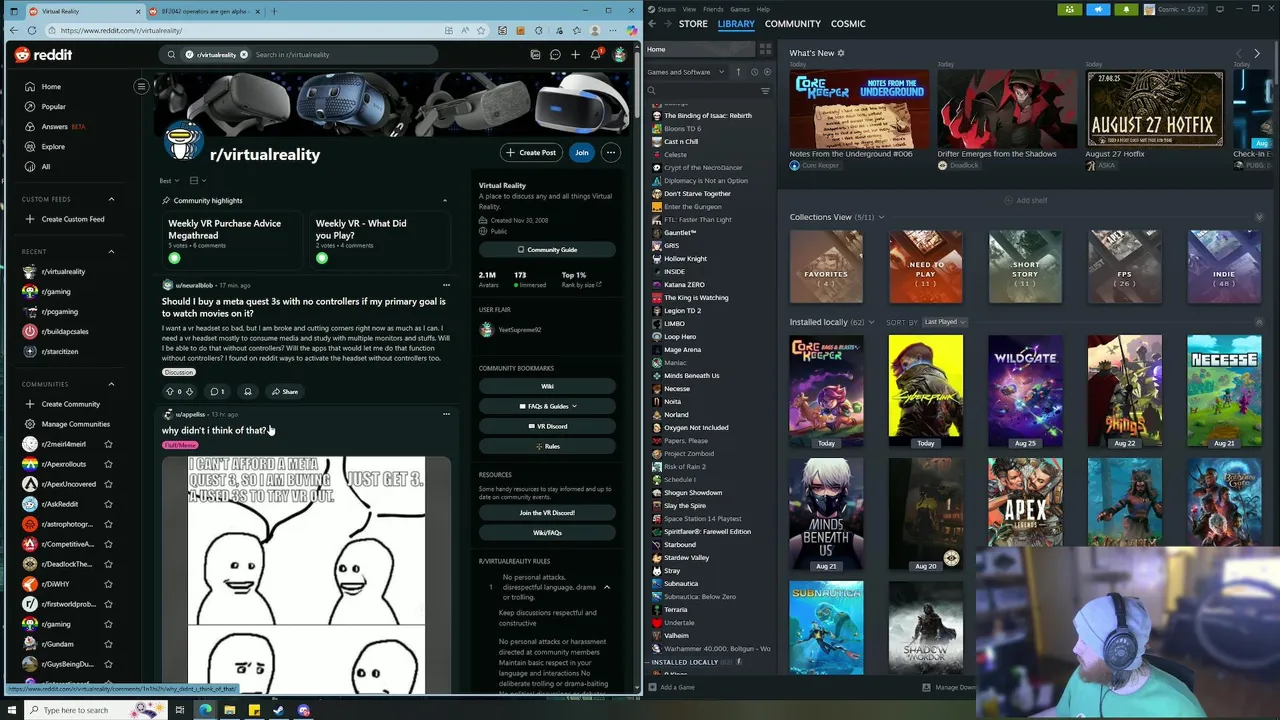1280x720 pixels.
Task: Open comments of the meta quest post
Action: [217, 392]
